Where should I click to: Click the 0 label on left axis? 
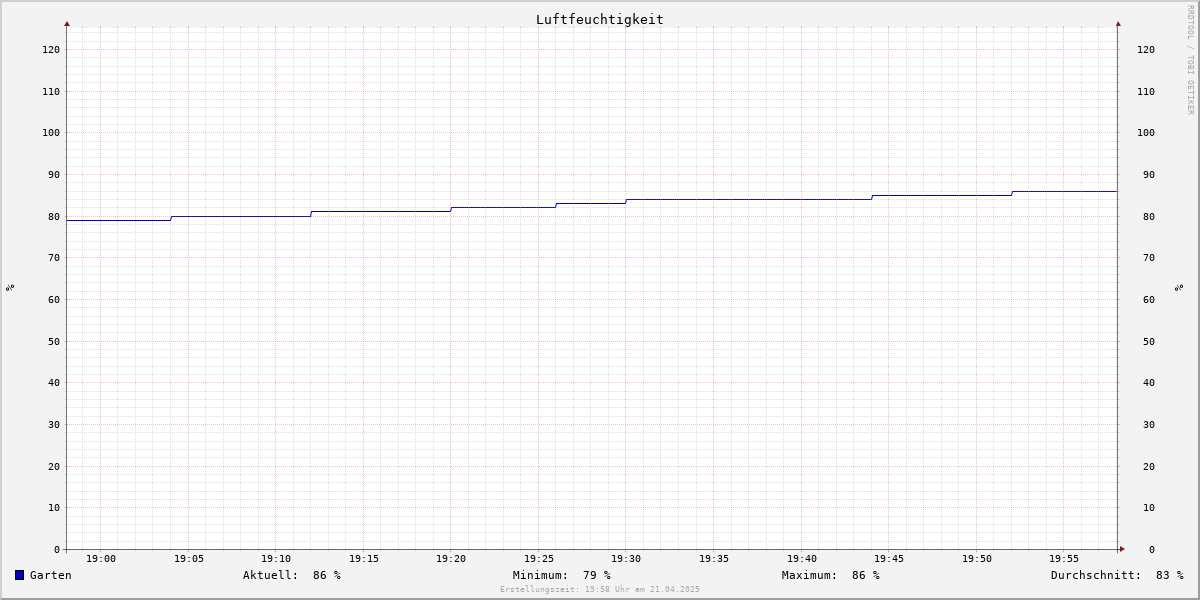[x=57, y=549]
